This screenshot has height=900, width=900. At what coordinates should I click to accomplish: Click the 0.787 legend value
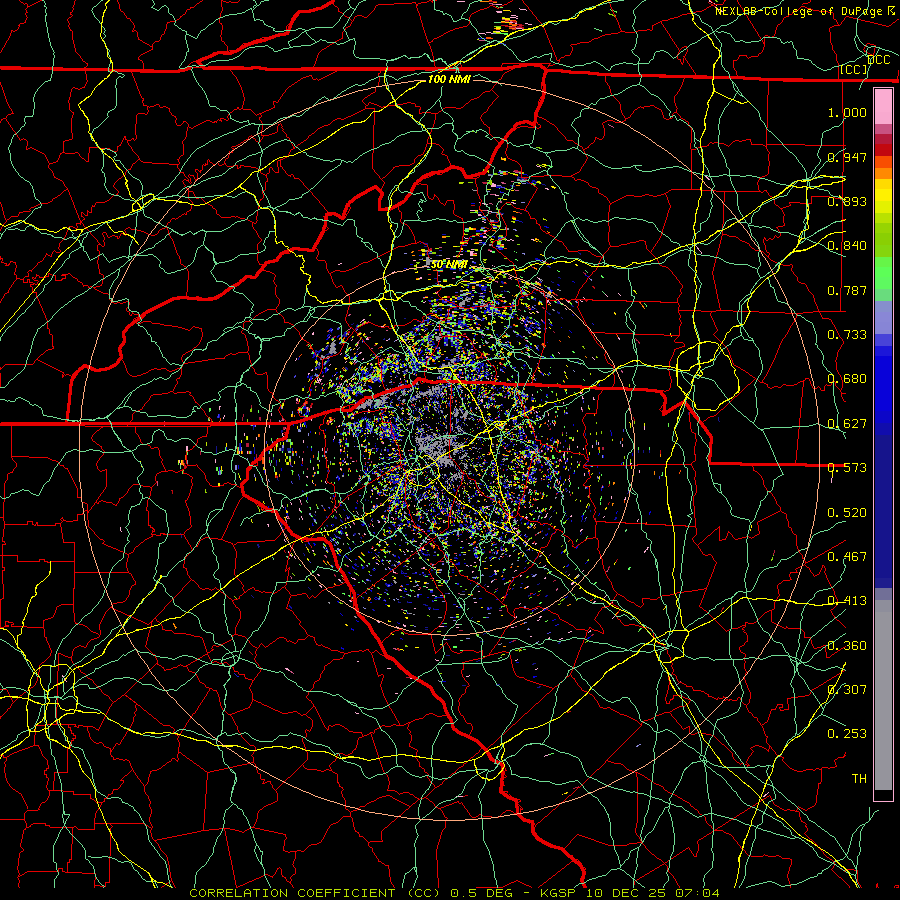click(847, 290)
